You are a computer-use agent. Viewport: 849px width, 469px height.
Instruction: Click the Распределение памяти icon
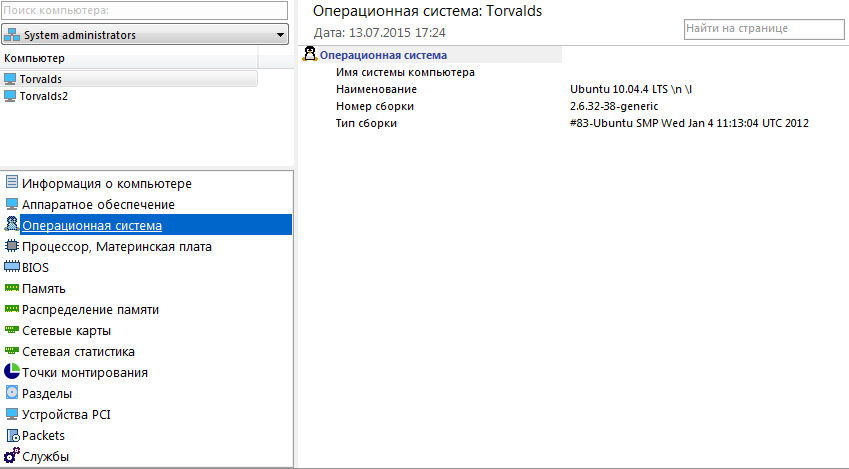[x=12, y=309]
